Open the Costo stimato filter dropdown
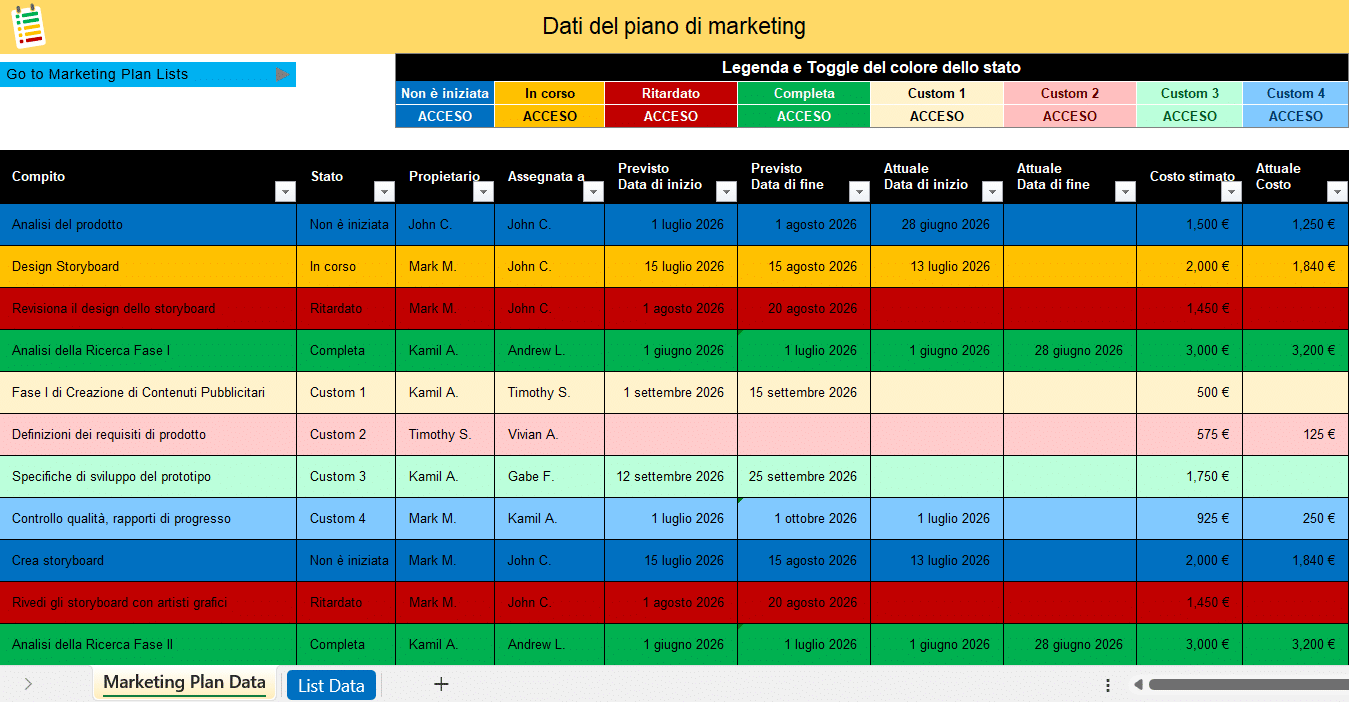The width and height of the screenshot is (1349, 702). 1231,192
